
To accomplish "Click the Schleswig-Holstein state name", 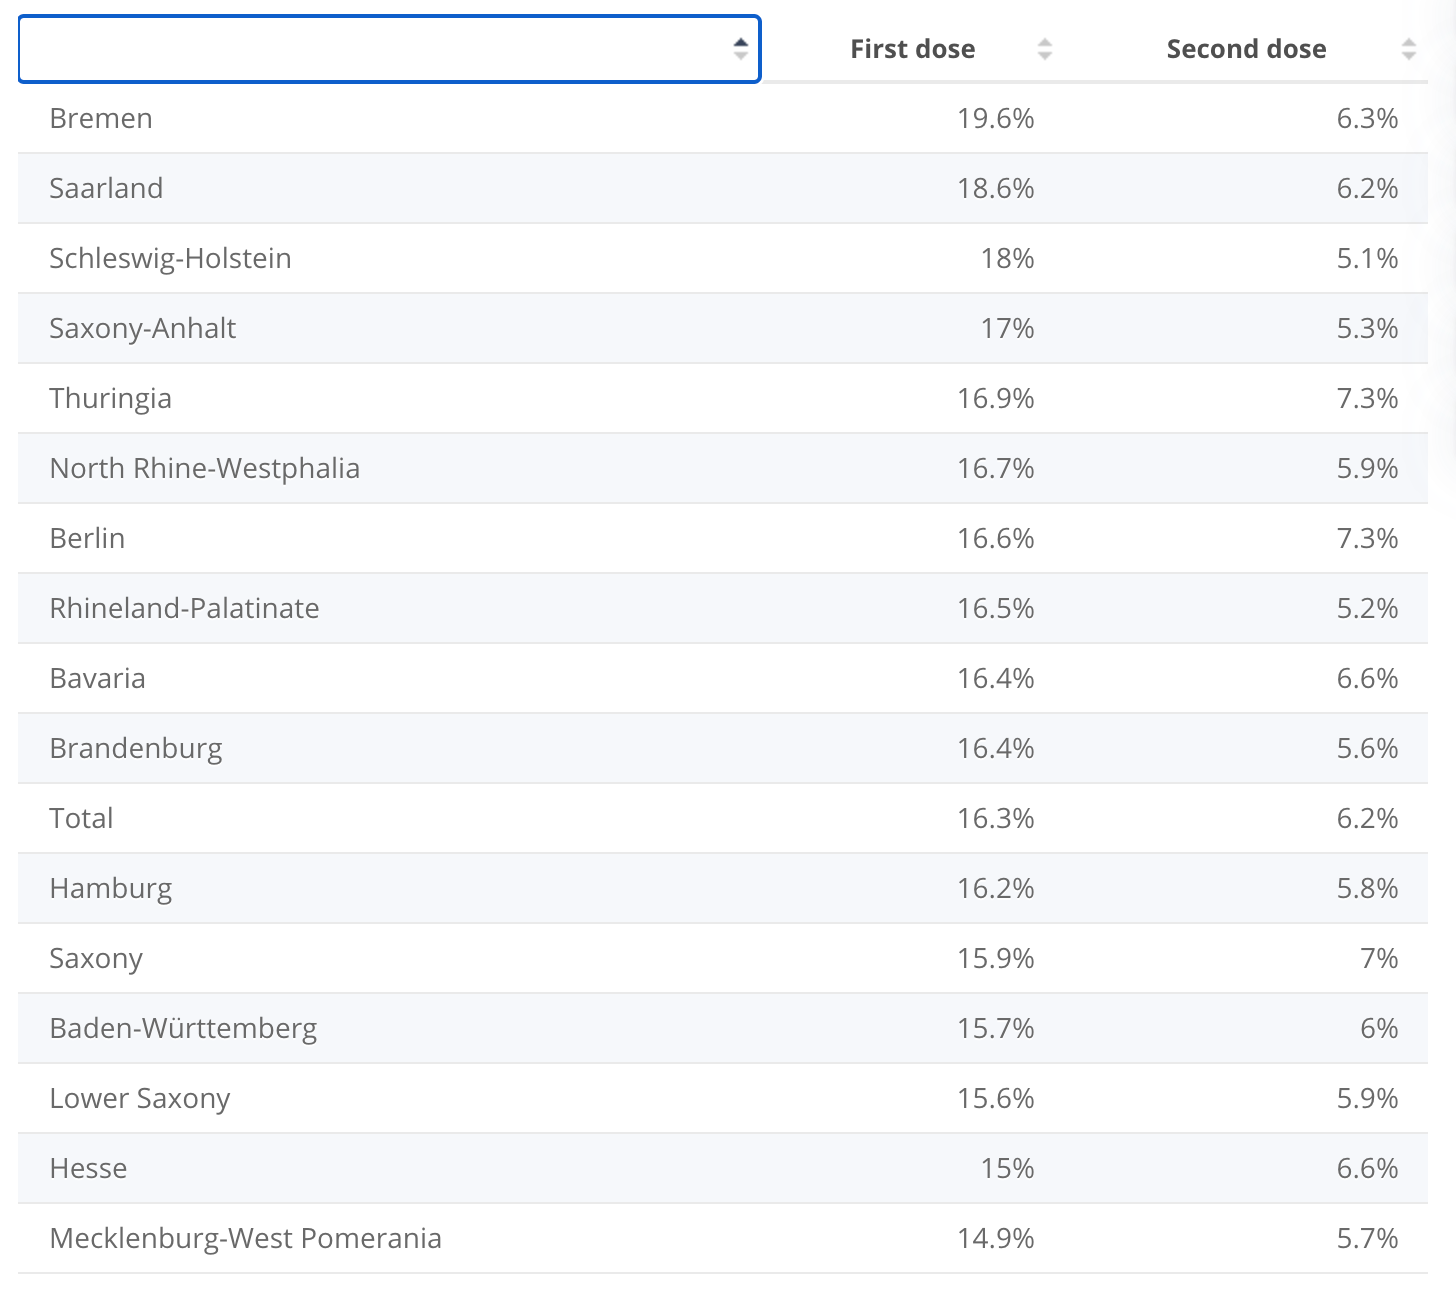I will pos(170,258).
